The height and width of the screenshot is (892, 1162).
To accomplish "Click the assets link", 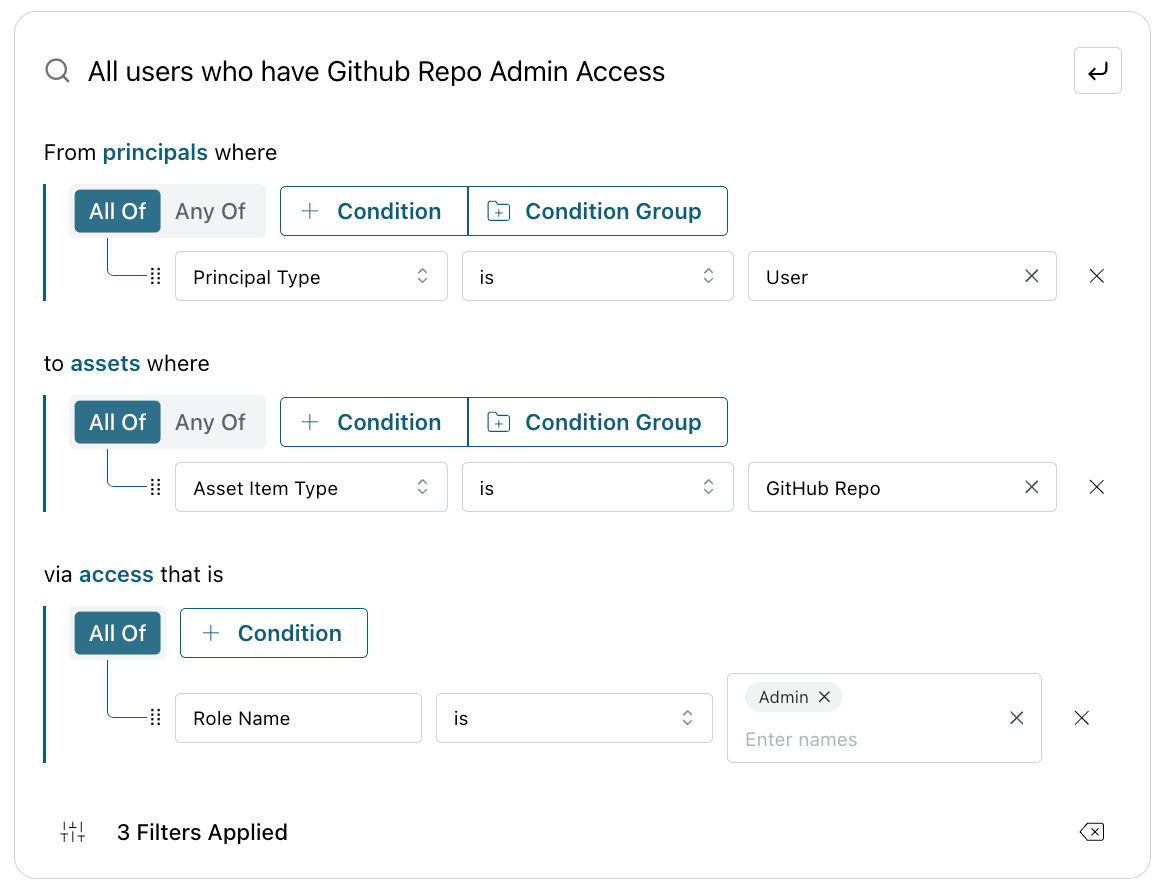I will 105,364.
